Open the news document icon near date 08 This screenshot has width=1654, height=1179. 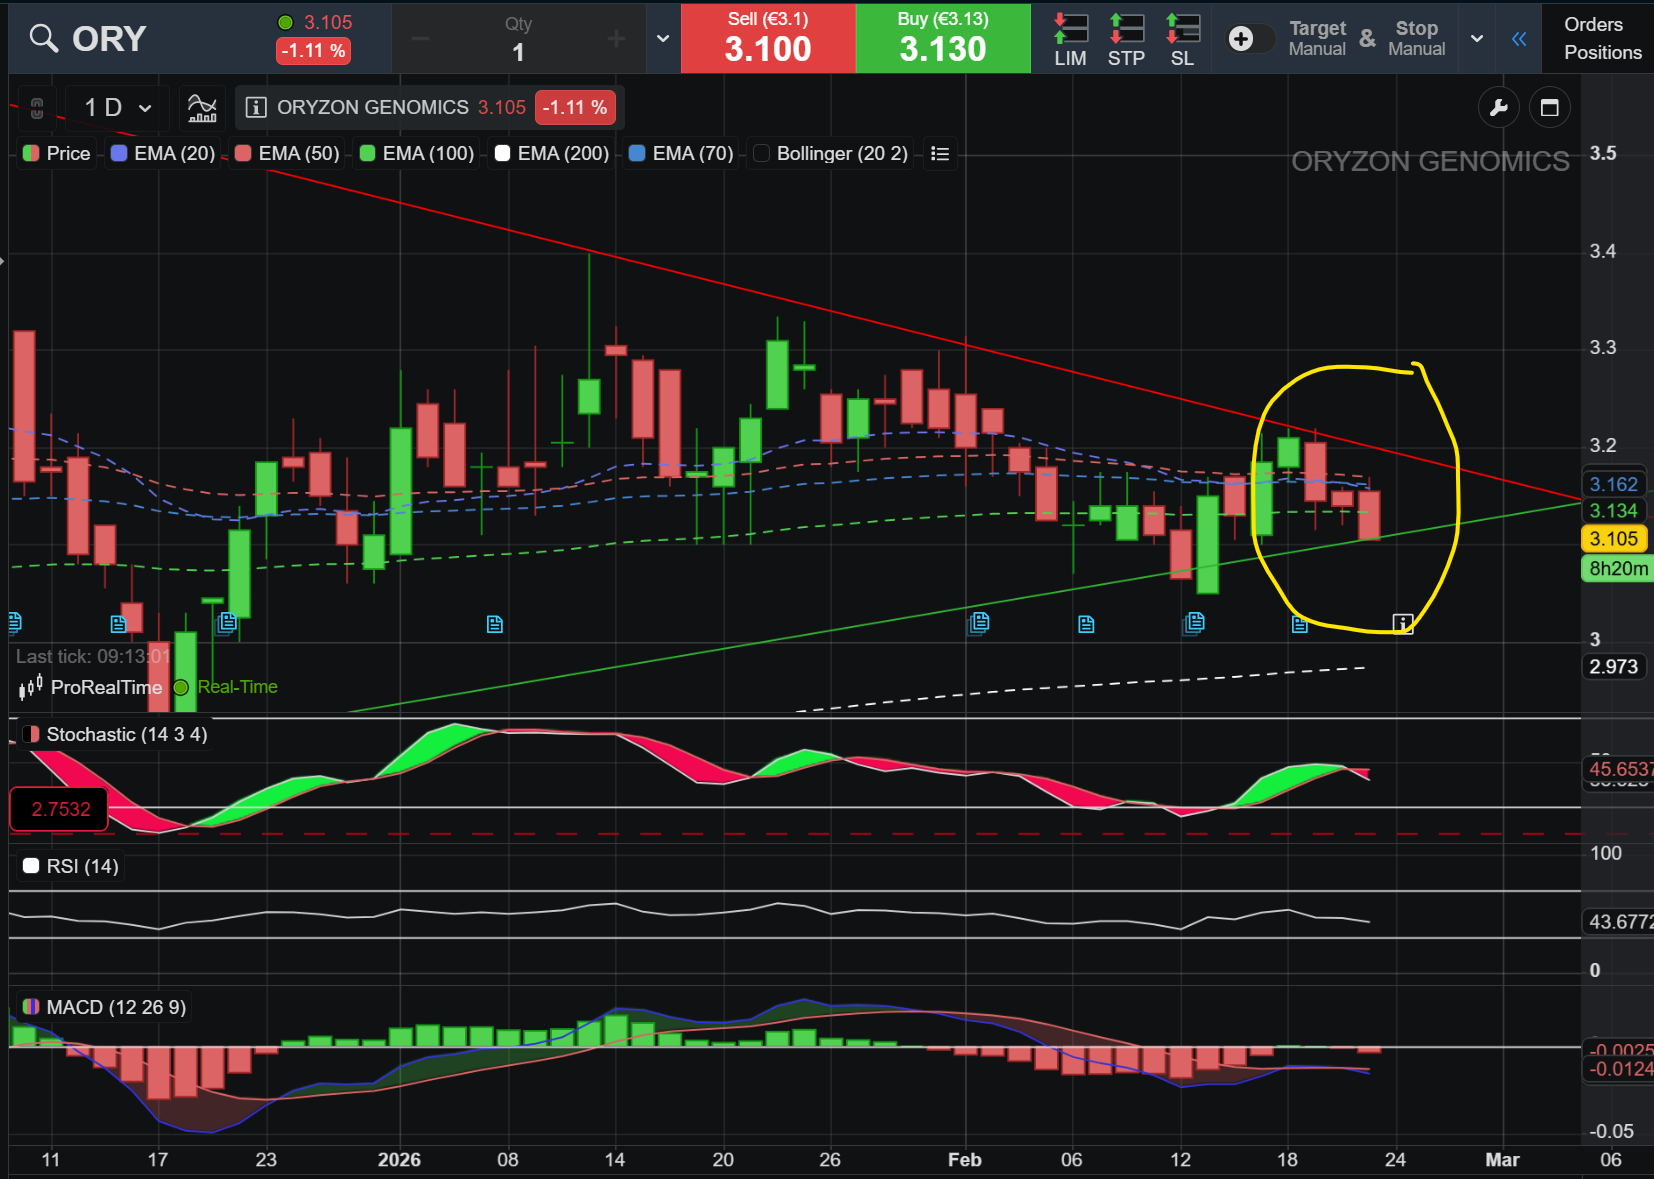494,624
